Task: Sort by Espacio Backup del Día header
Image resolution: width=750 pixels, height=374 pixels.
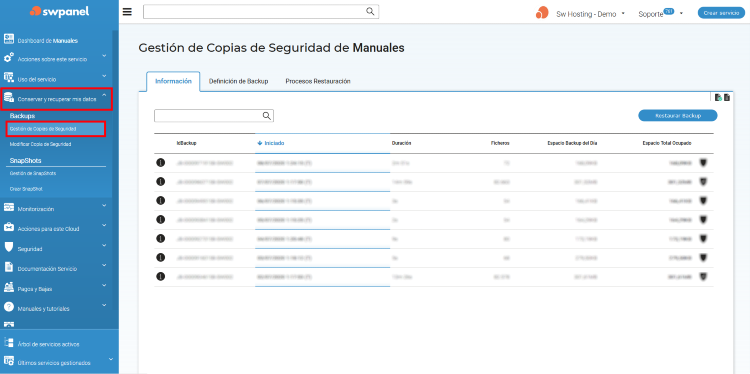Action: click(572, 143)
